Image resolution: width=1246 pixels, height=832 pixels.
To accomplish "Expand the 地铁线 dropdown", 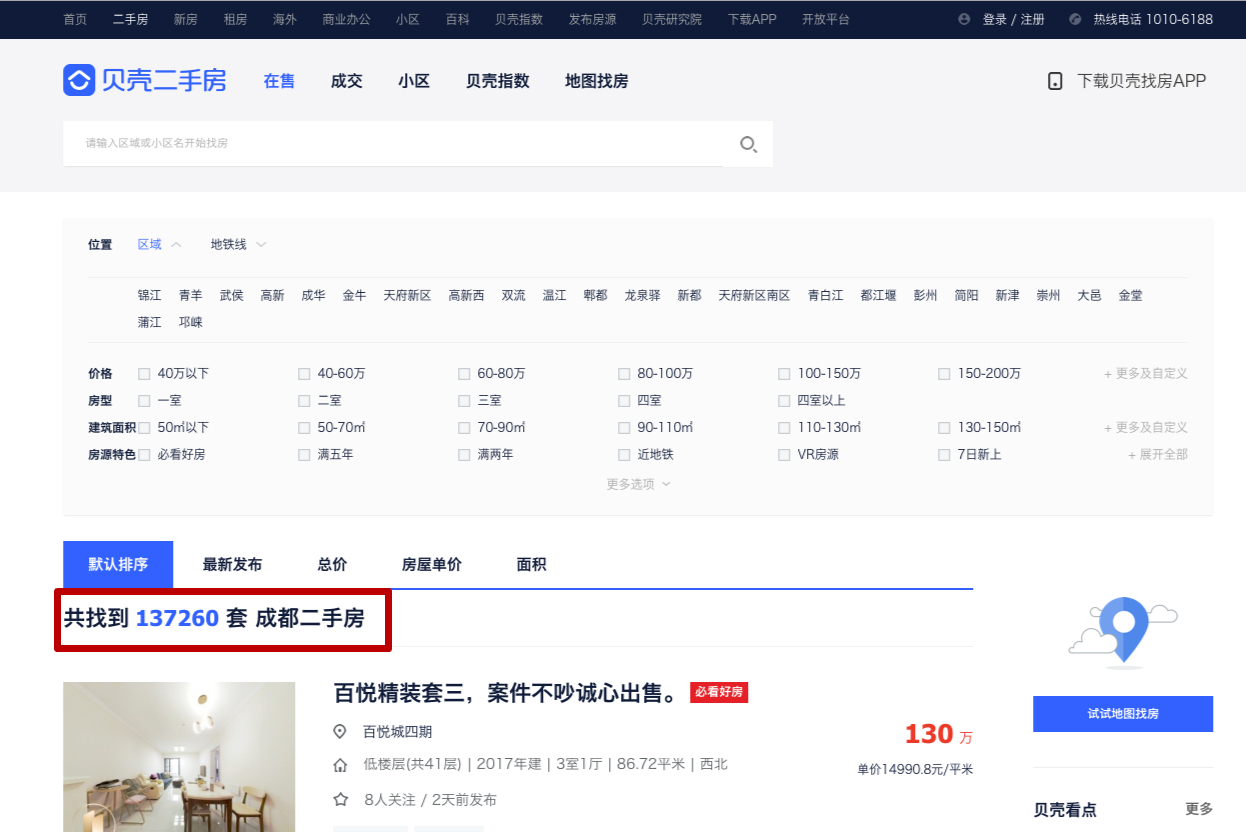I will [238, 245].
